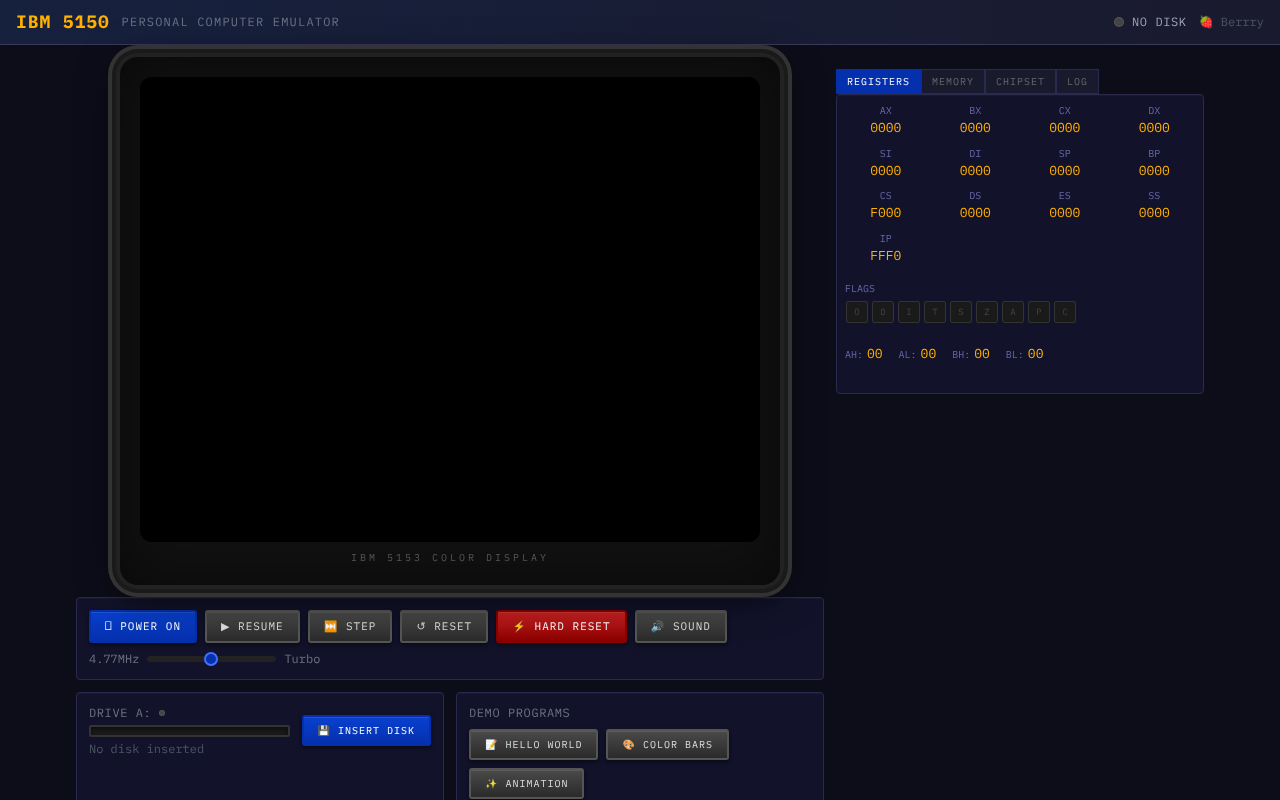Click the Zero (Z) flag indicator
The height and width of the screenshot is (800, 1280).
(x=987, y=312)
